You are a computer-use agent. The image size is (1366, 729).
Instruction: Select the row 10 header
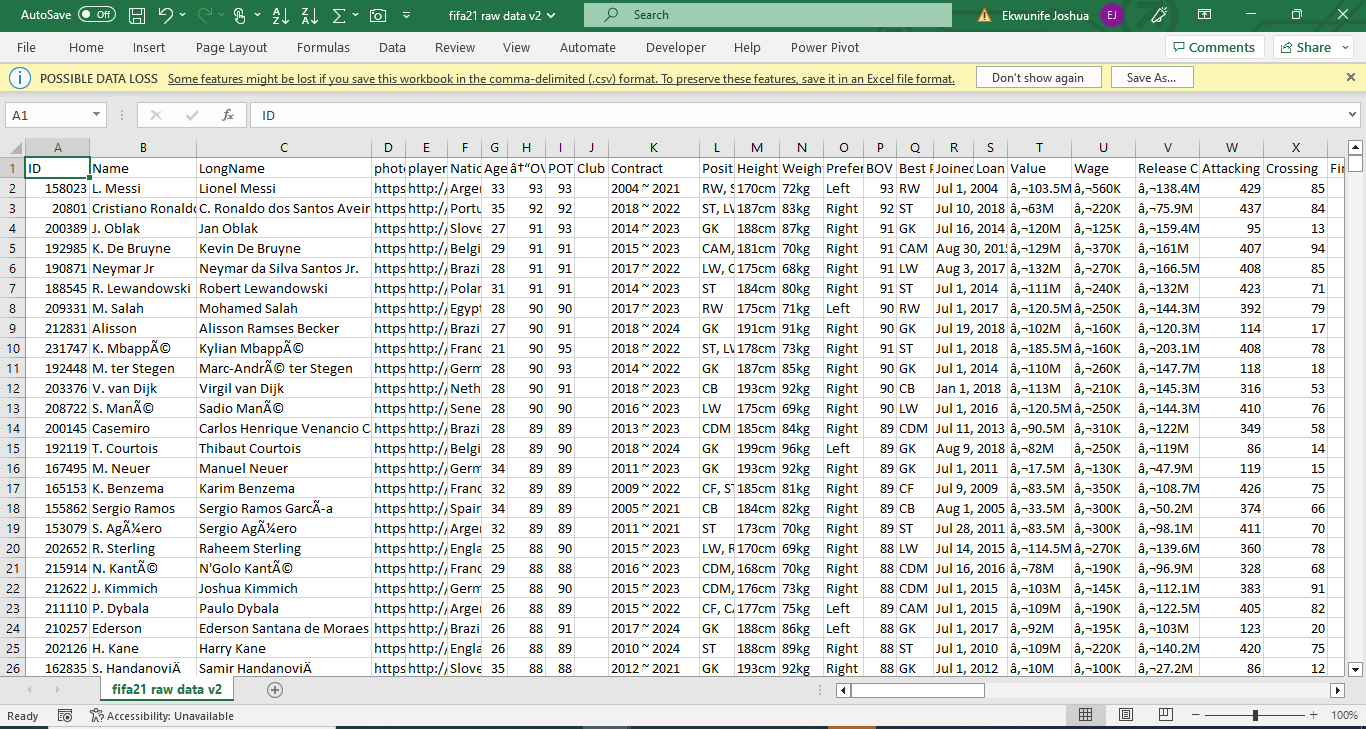coord(13,348)
